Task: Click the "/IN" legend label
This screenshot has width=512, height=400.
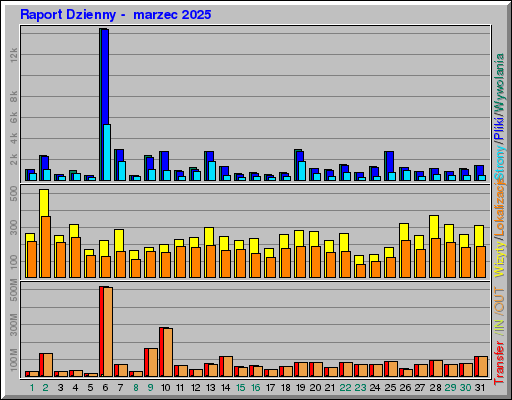Action: click(499, 327)
